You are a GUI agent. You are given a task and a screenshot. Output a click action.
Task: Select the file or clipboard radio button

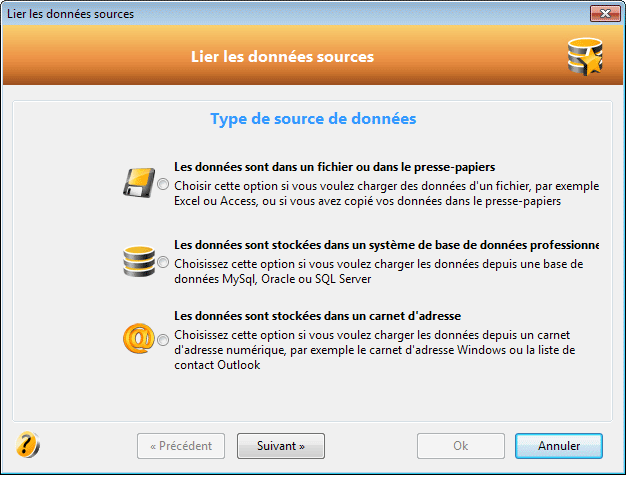(163, 185)
